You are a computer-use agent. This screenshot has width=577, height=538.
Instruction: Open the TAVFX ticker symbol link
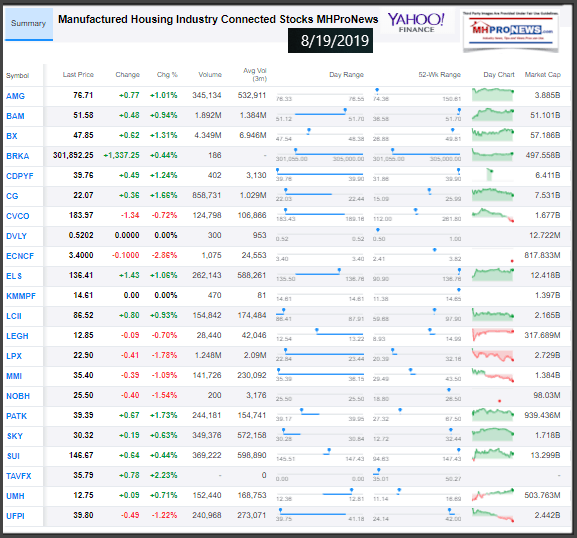tap(19, 476)
